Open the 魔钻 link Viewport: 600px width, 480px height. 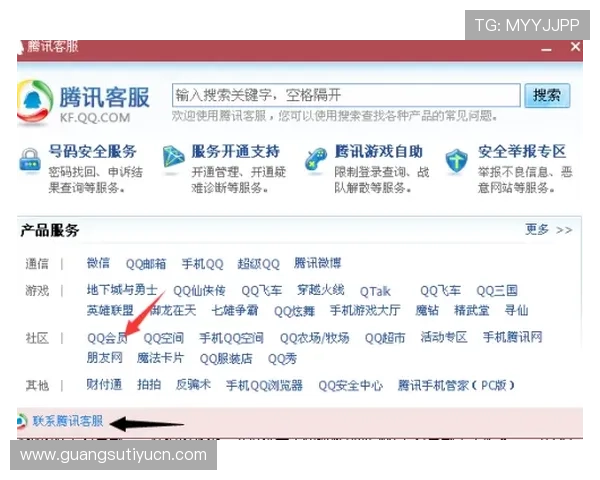427,310
